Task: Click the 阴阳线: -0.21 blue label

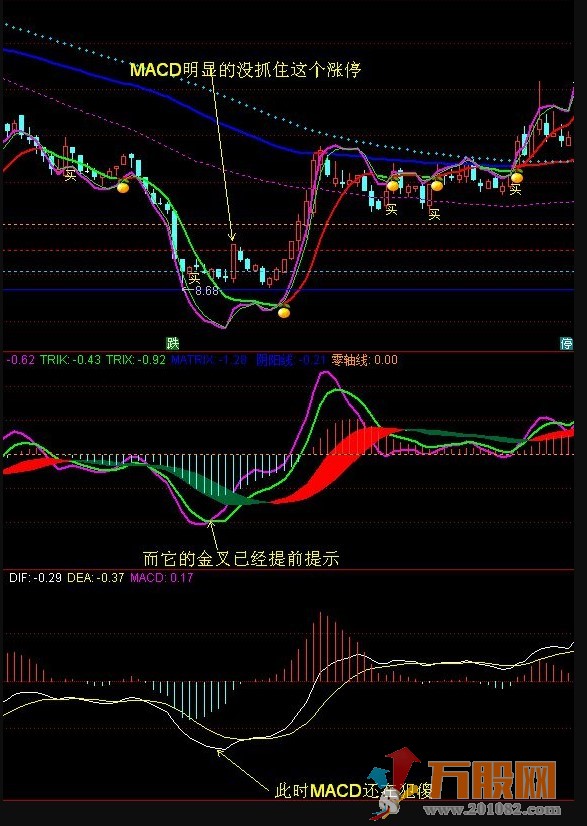Action: point(291,360)
